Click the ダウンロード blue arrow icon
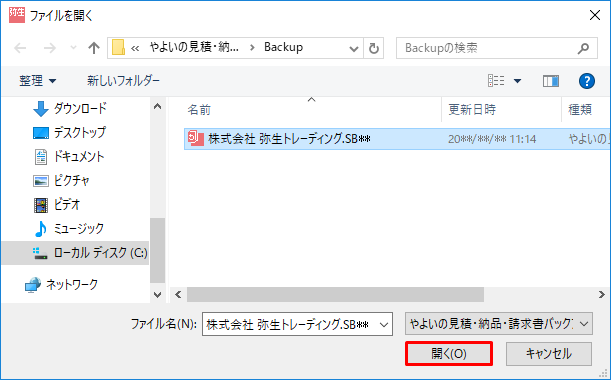611x380 pixels. (41, 109)
